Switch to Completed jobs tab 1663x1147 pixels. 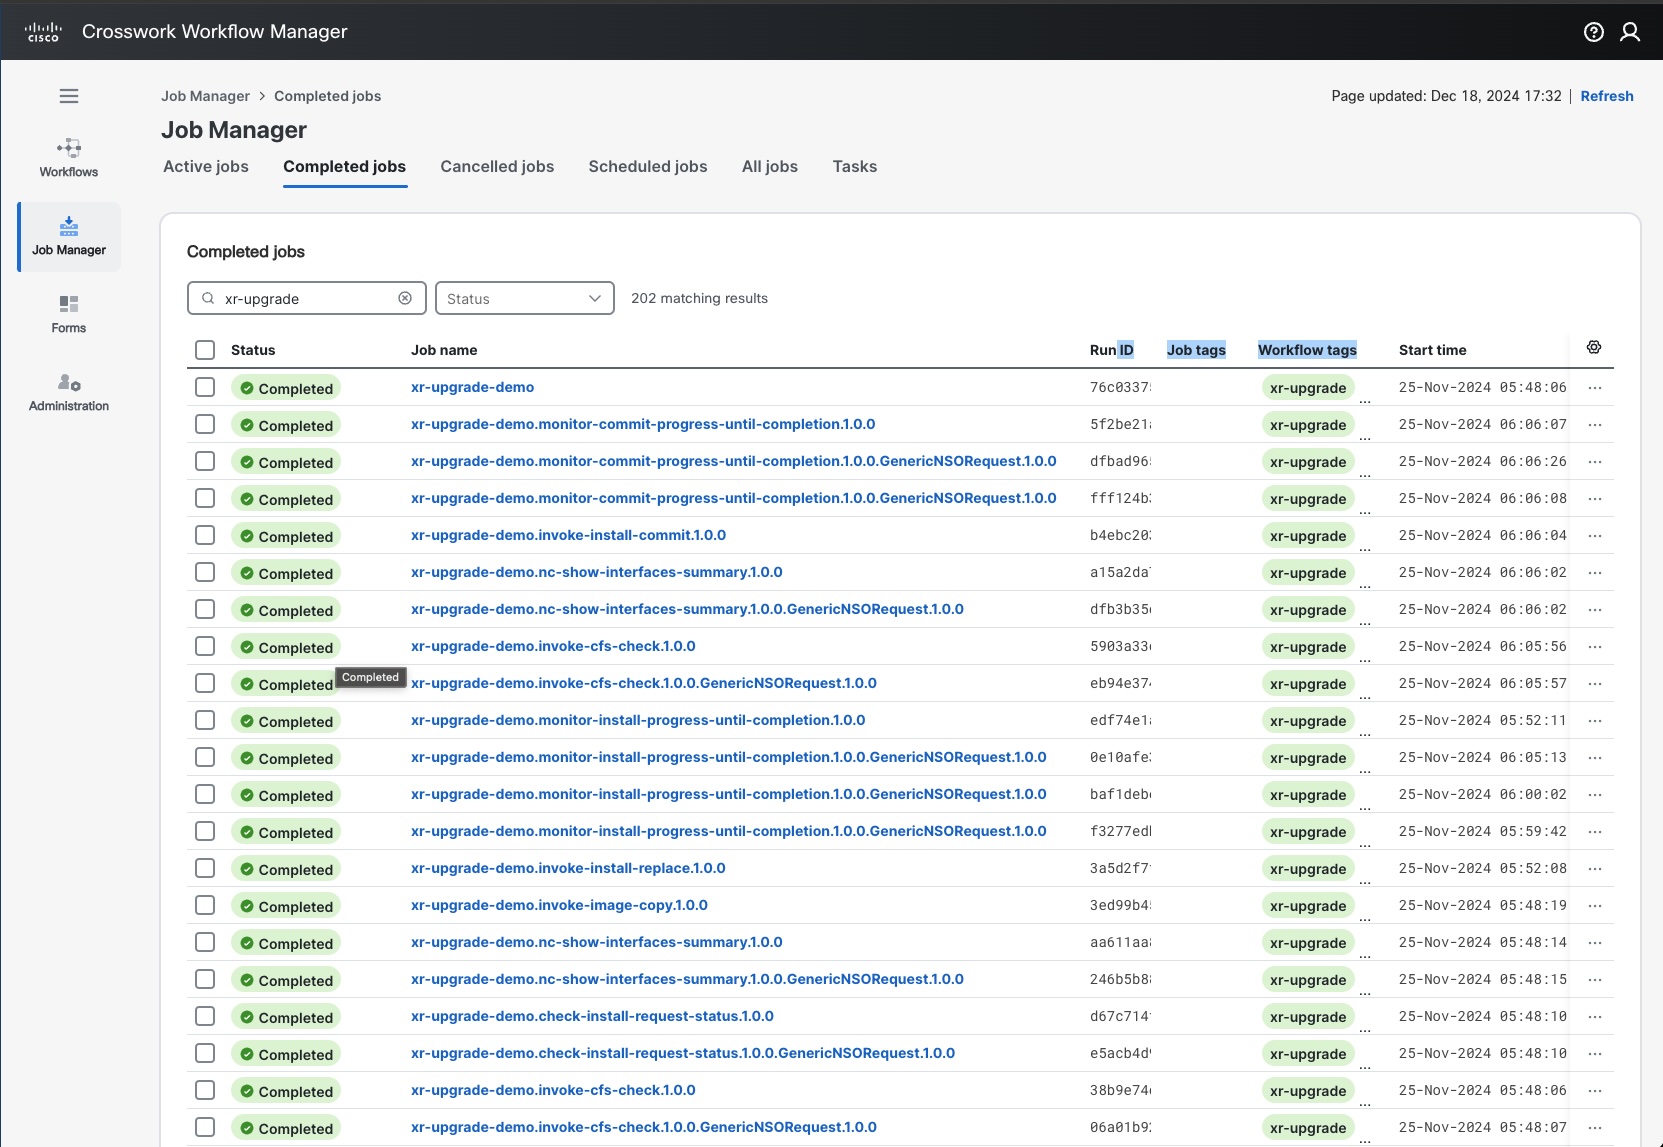coord(344,167)
